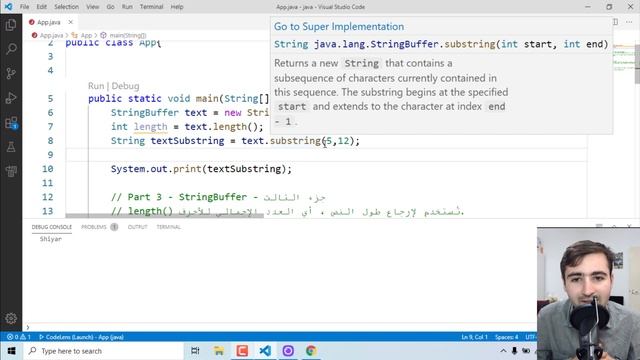Click the Ln 9, Col 1 status item
This screenshot has width=640, height=360.
point(474,337)
